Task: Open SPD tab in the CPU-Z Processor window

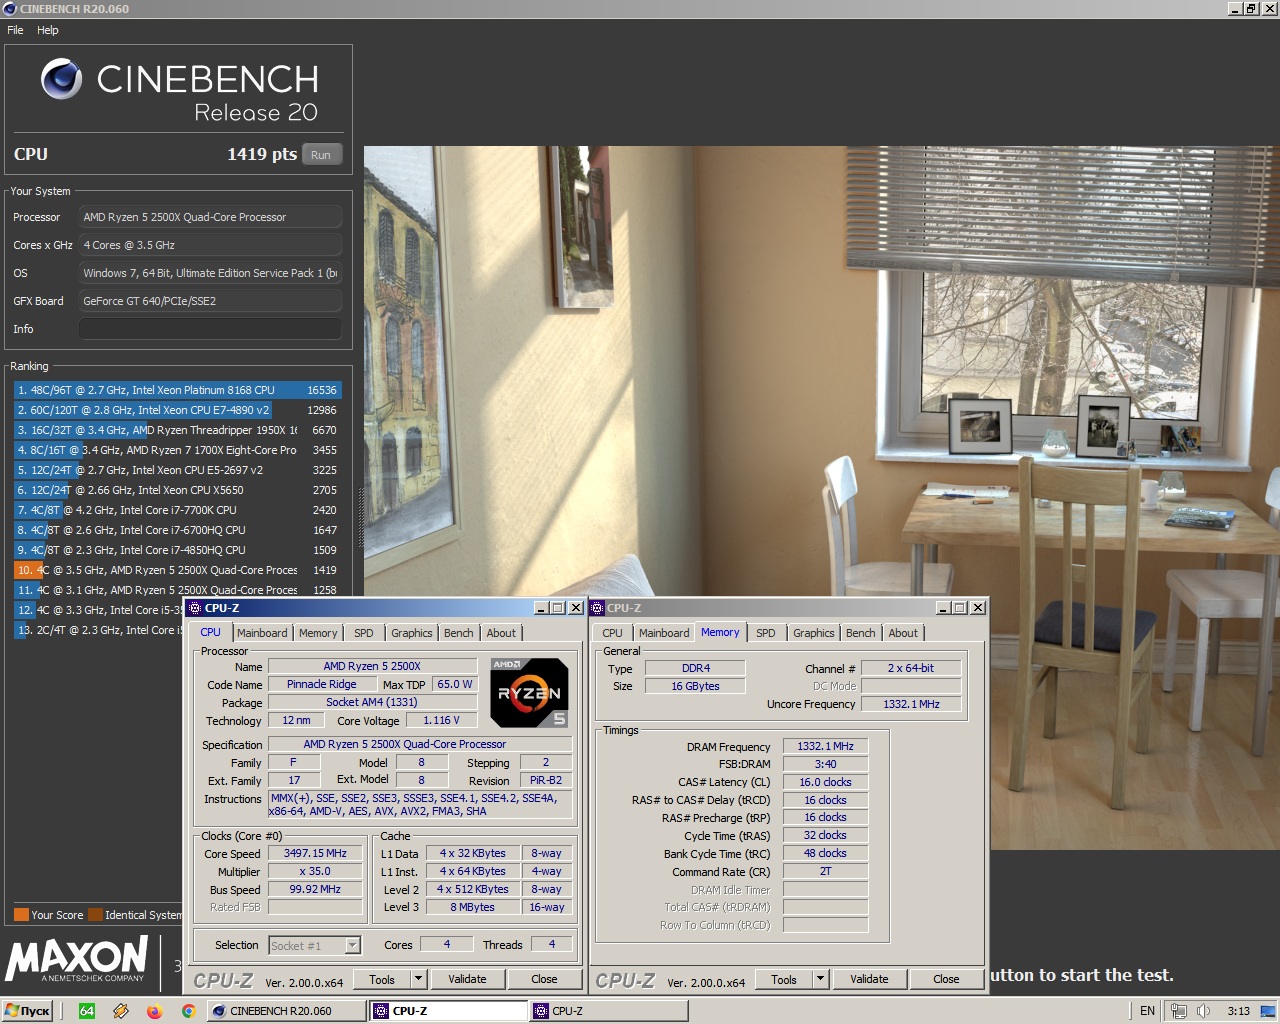Action: pyautogui.click(x=364, y=633)
